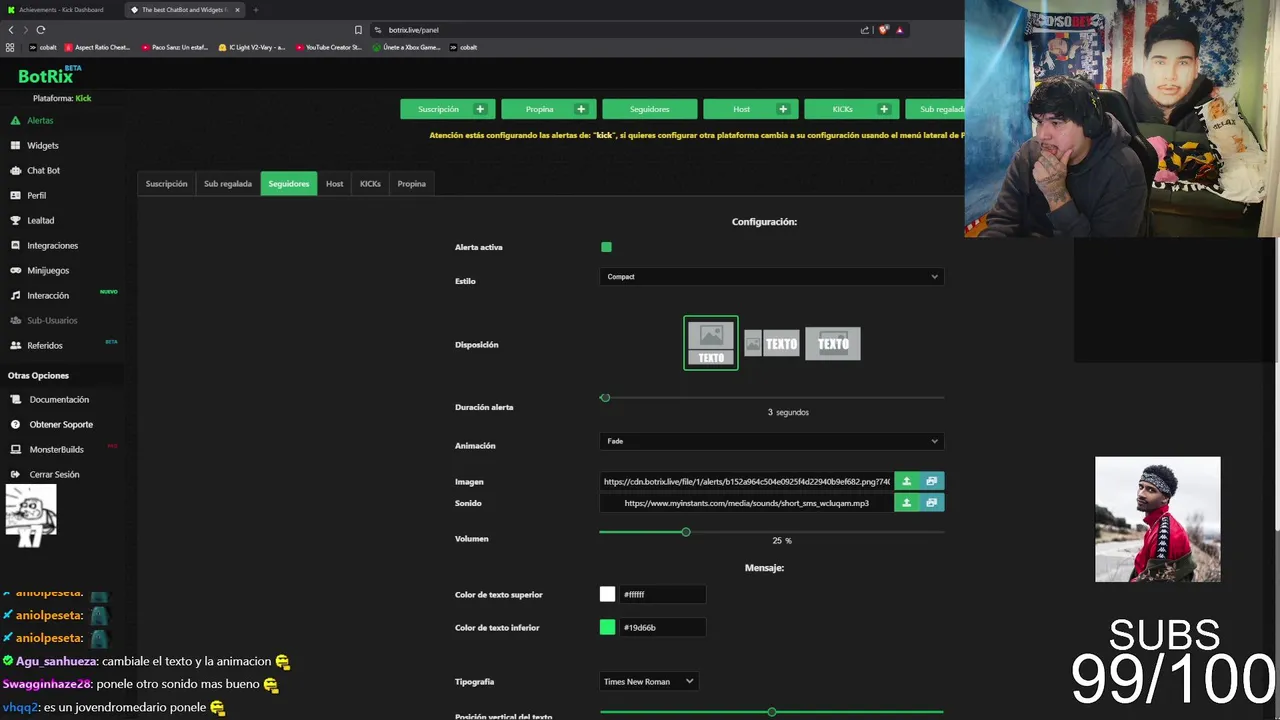Toggle the Alerta activa checkbox
The height and width of the screenshot is (720, 1280).
point(606,247)
